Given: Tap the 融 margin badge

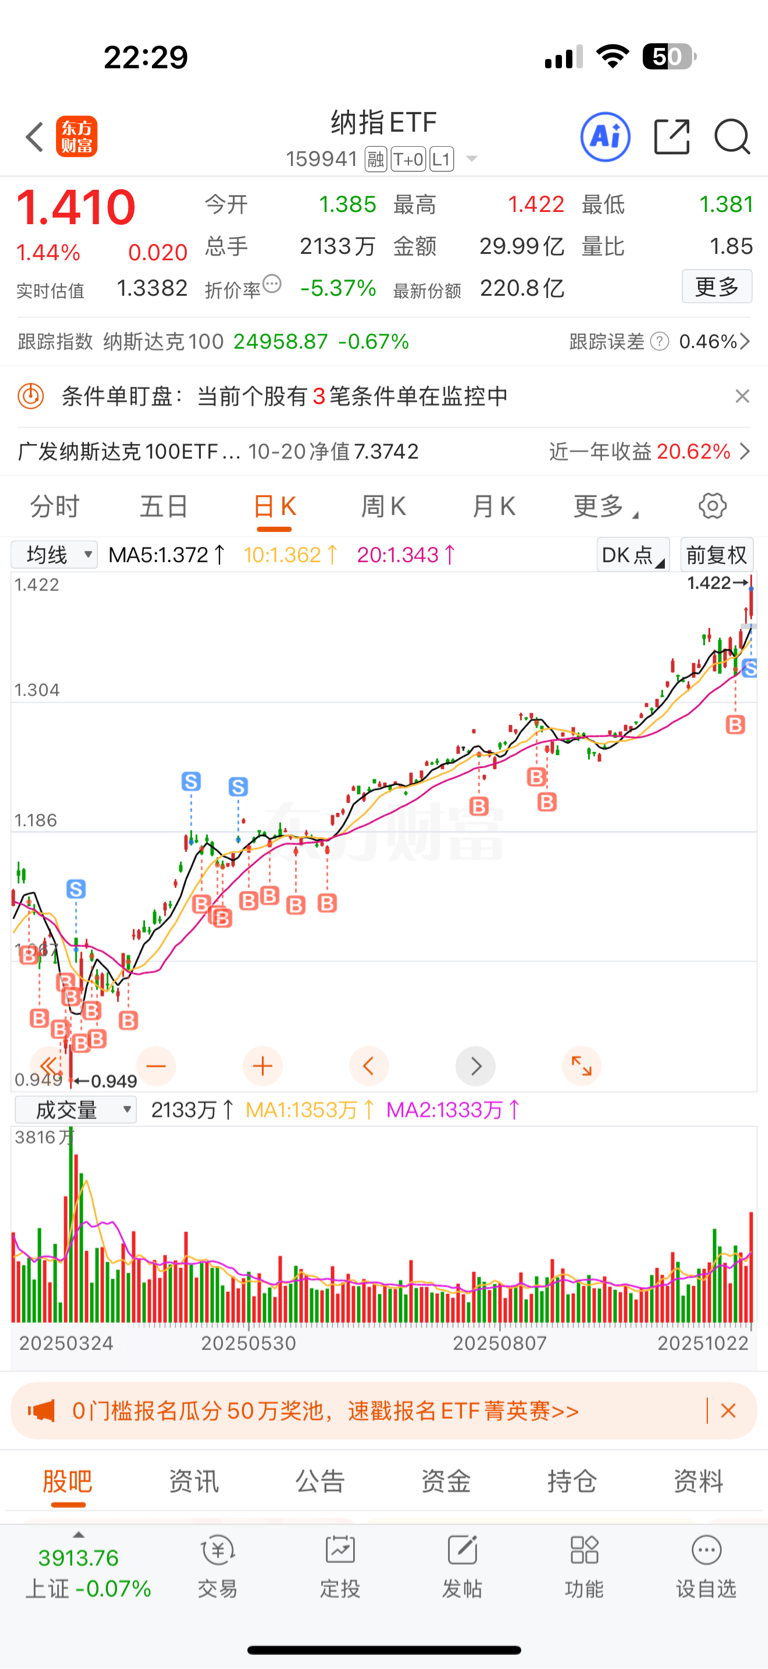Looking at the screenshot, I should tap(375, 159).
